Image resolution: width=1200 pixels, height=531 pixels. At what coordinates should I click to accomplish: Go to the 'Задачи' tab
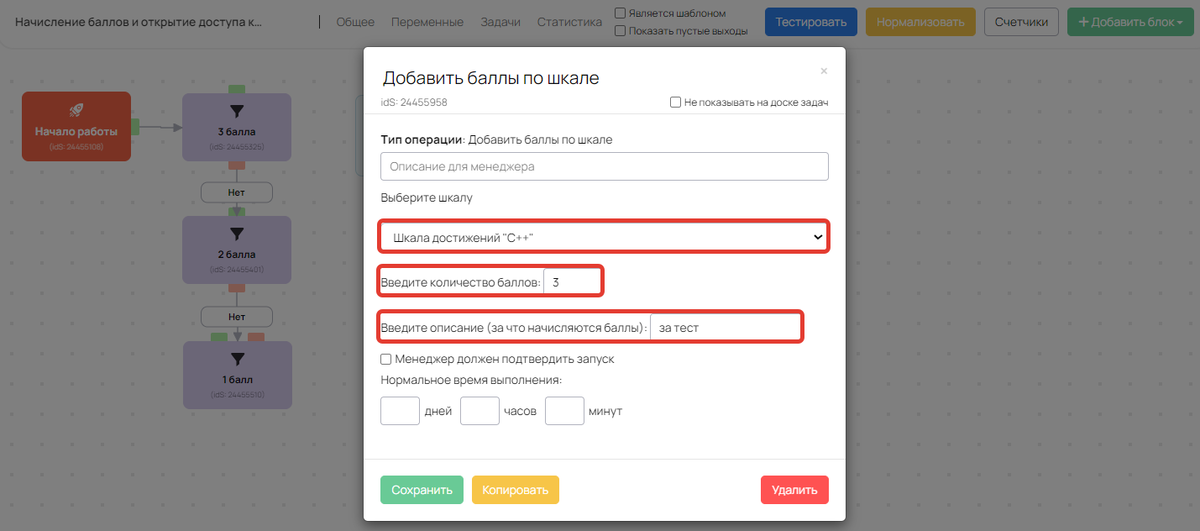click(500, 22)
